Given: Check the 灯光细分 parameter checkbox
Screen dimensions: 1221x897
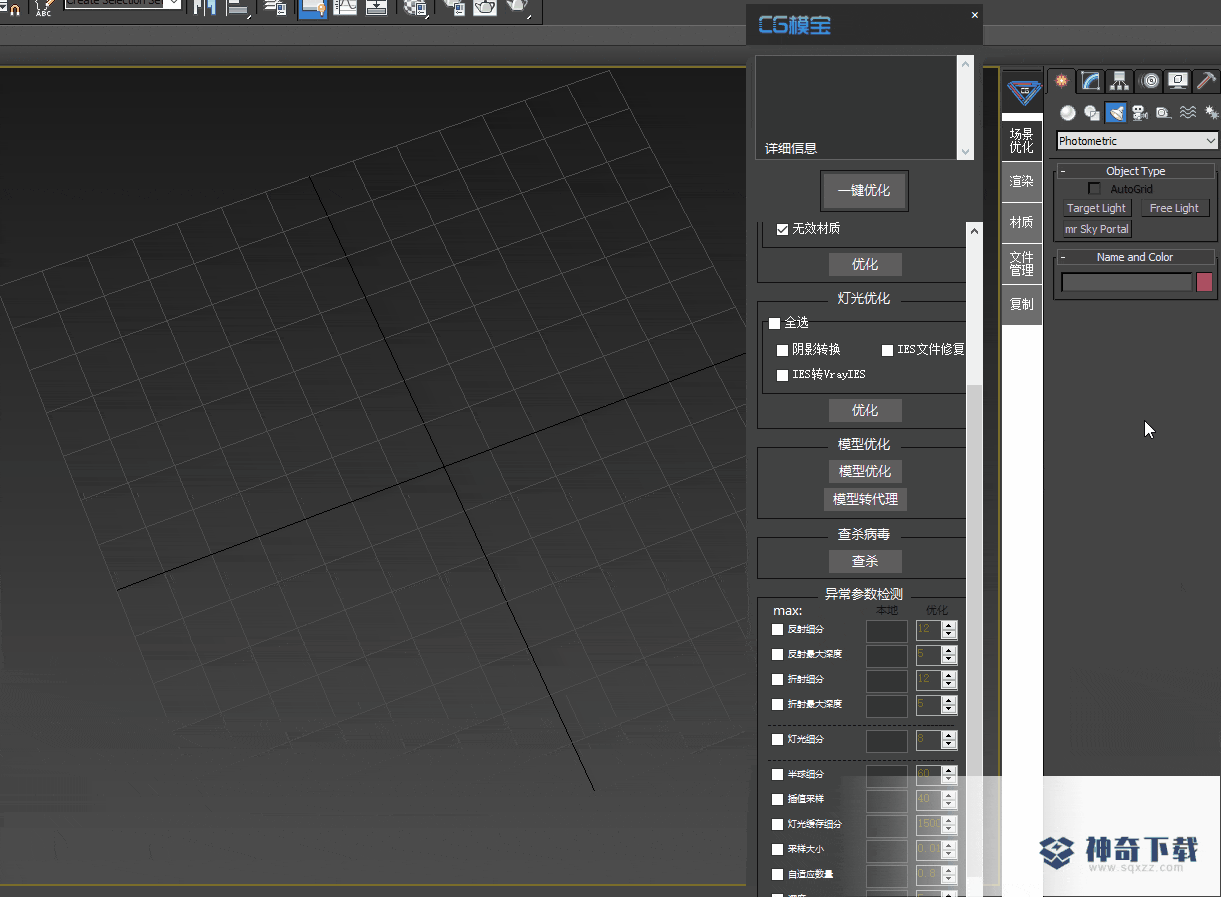Looking at the screenshot, I should (778, 739).
